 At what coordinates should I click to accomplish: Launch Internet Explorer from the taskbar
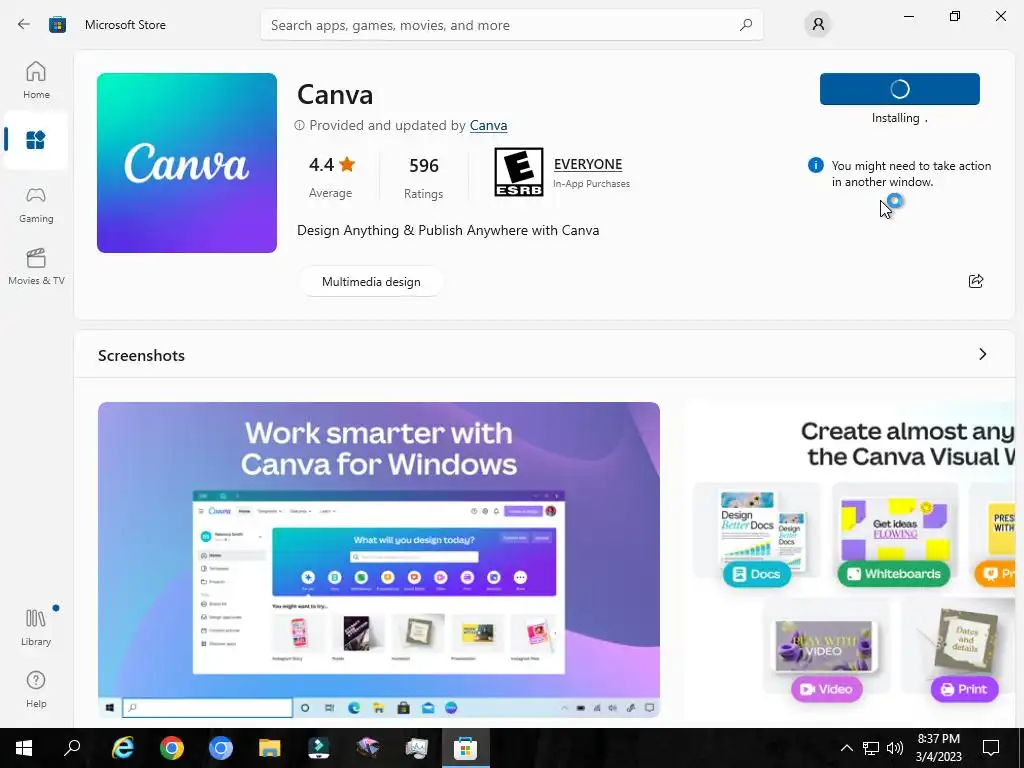click(x=122, y=747)
